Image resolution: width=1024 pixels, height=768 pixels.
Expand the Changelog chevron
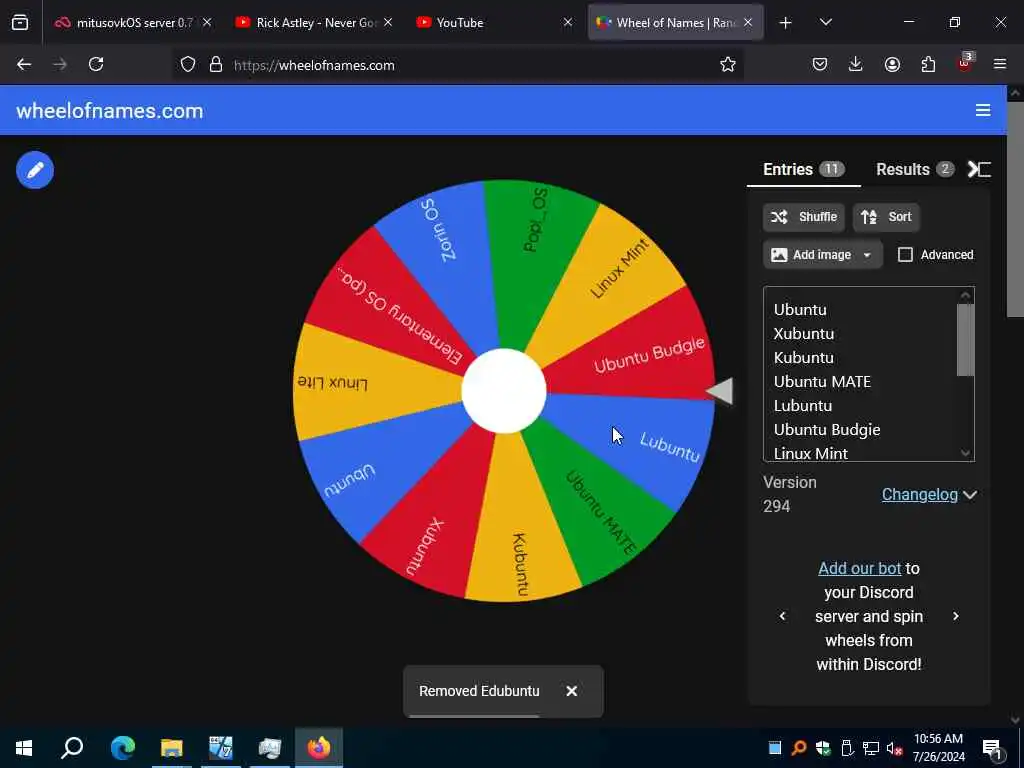coord(970,495)
